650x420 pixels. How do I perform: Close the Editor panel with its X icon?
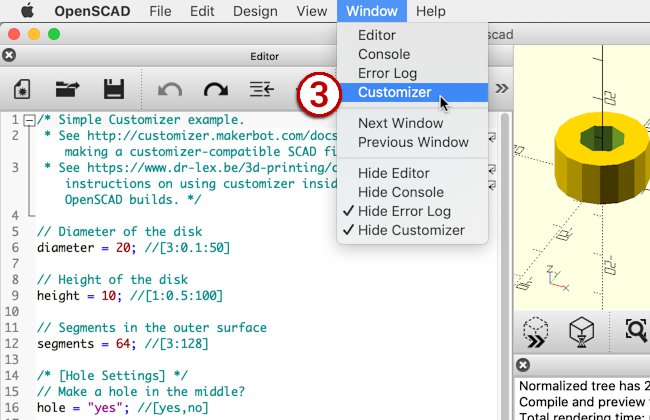[9, 55]
